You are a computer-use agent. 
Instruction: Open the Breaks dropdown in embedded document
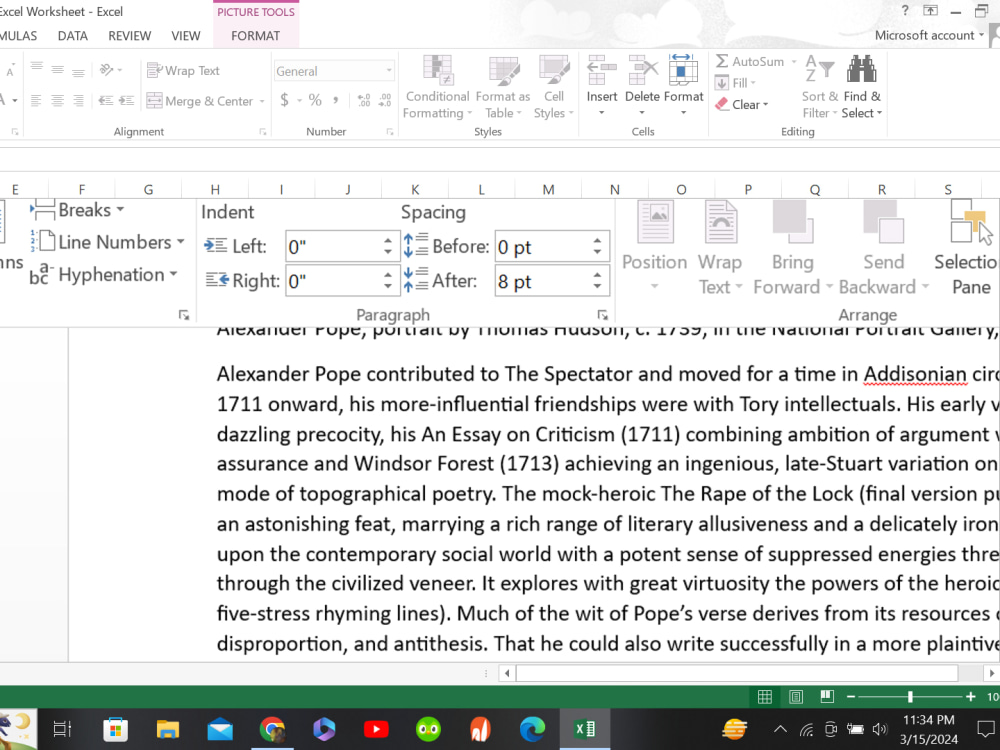(77, 210)
